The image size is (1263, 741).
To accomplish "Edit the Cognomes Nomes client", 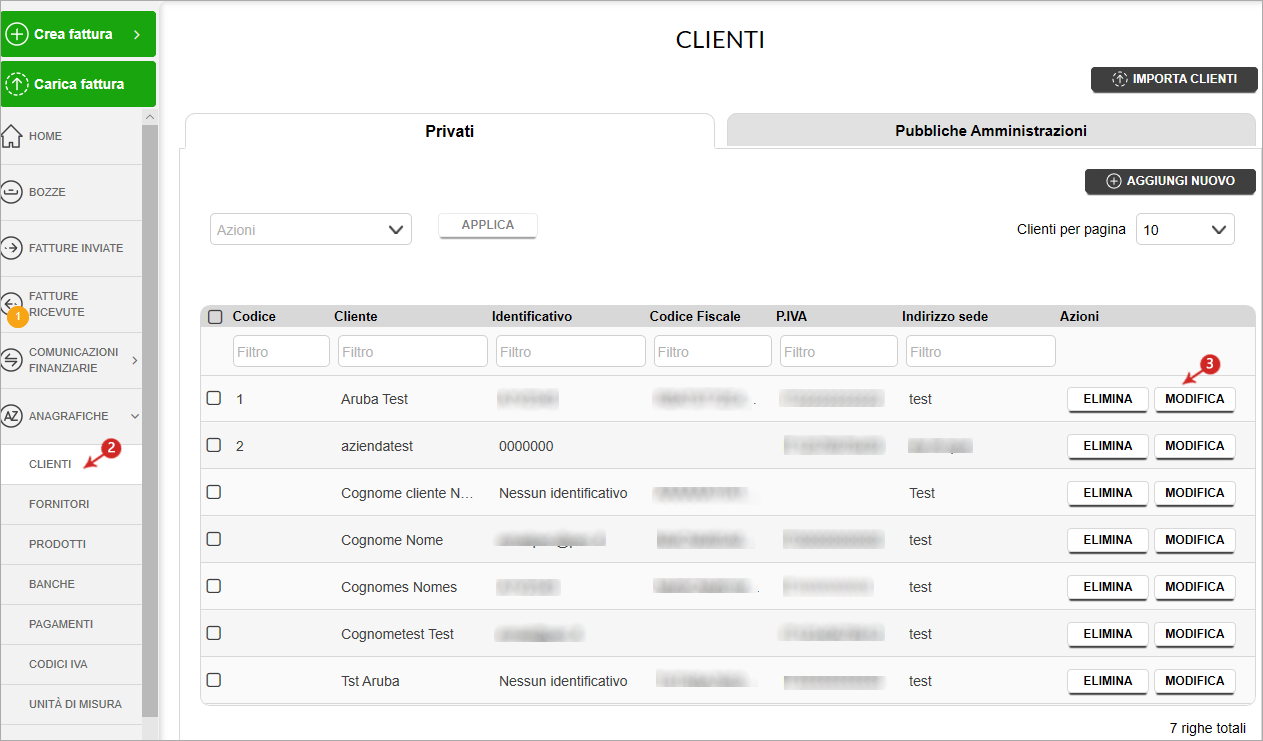I will tap(1195, 587).
